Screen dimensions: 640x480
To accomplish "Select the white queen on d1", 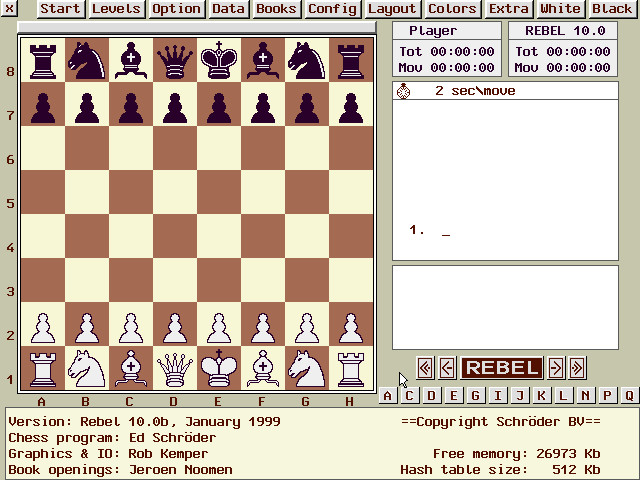I will point(175,369).
